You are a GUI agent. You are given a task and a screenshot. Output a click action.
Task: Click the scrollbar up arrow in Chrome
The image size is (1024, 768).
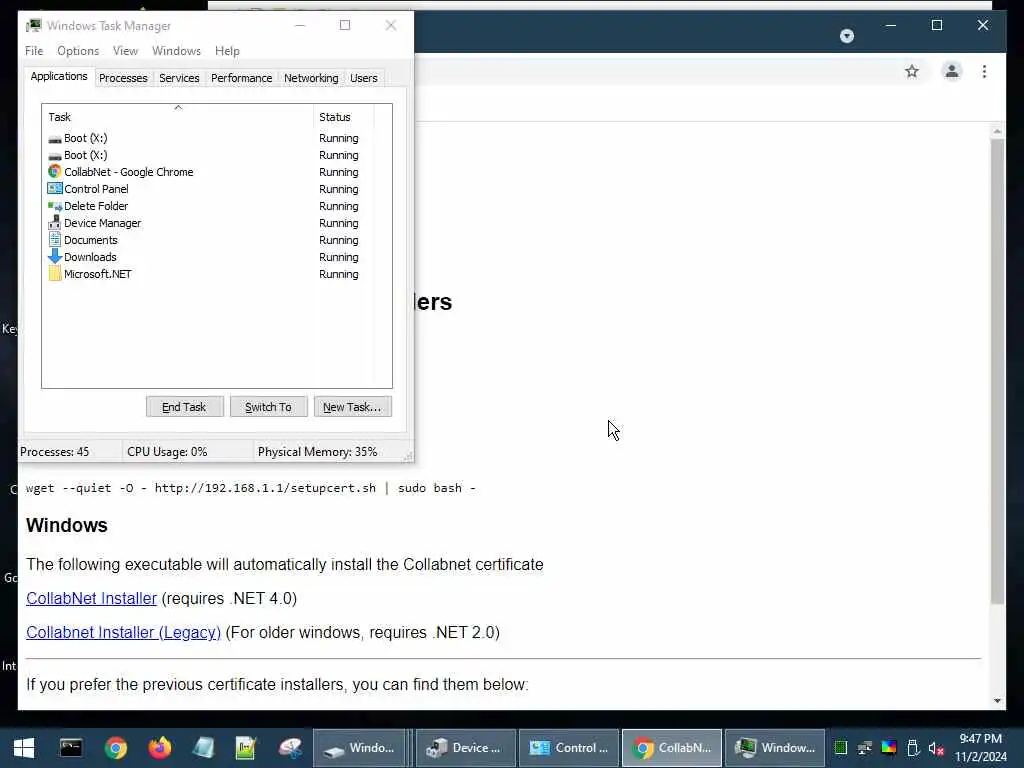tap(997, 131)
